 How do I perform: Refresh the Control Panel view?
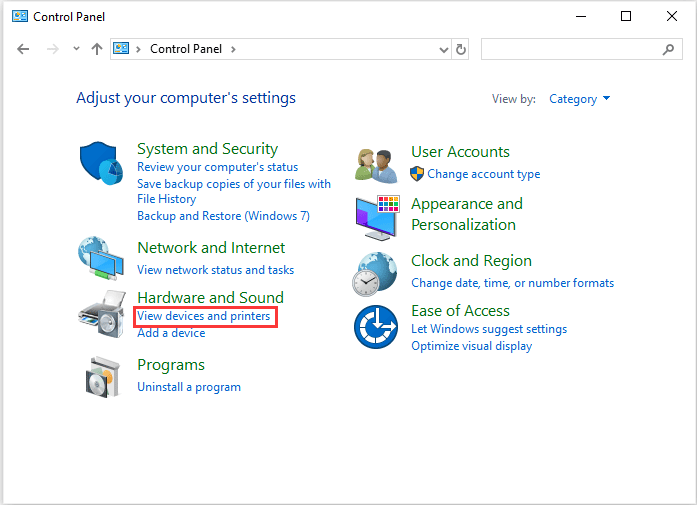point(461,49)
